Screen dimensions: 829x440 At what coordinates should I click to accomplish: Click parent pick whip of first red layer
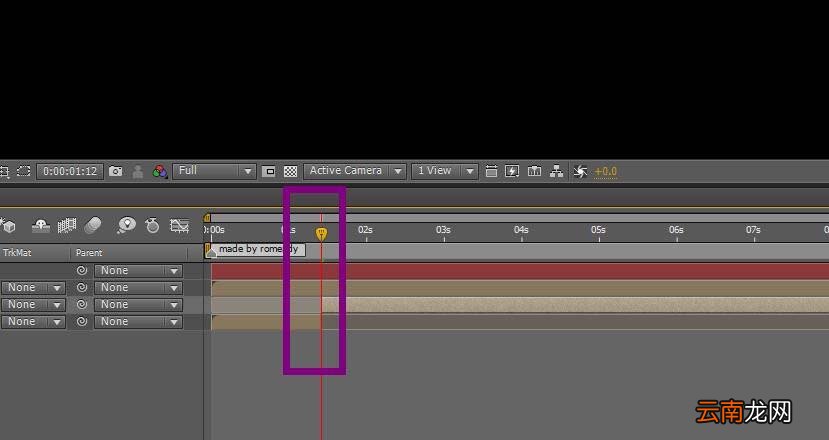(81, 270)
